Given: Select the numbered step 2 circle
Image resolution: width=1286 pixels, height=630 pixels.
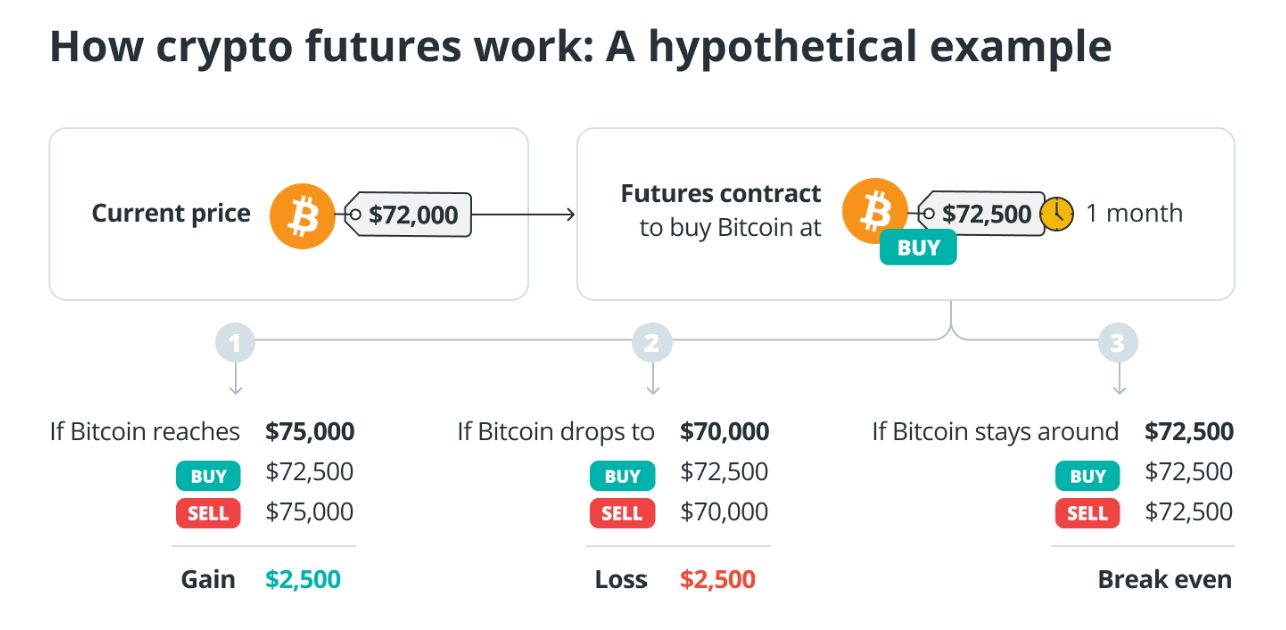Looking at the screenshot, I should coord(652,344).
